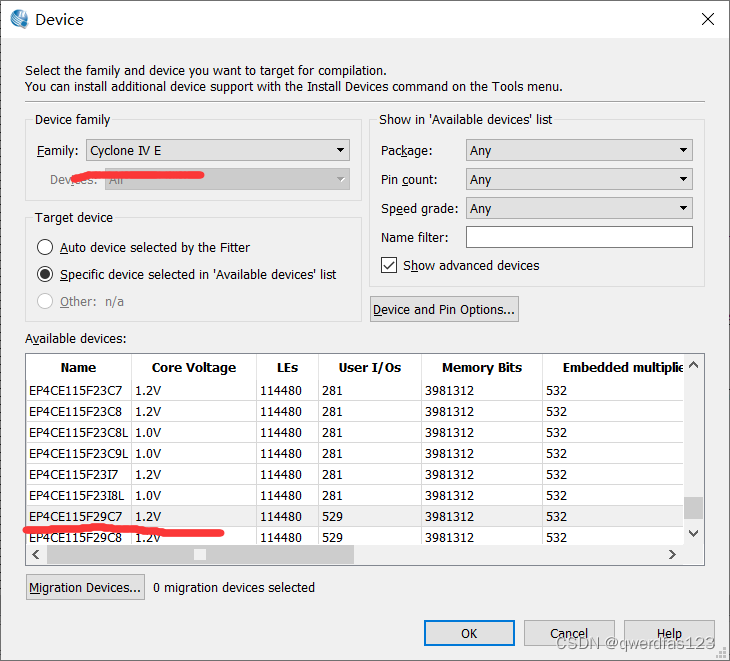Open the Speed grade dropdown
The width and height of the screenshot is (730, 661).
579,208
